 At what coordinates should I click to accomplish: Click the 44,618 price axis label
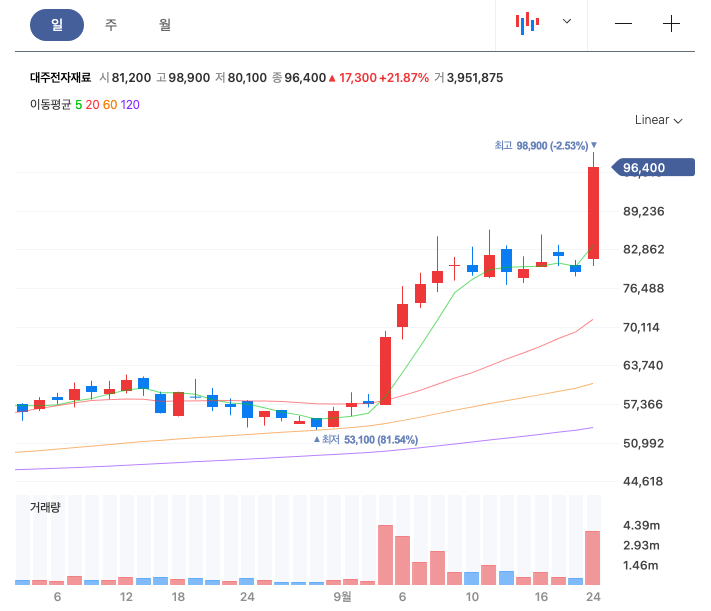tap(643, 482)
